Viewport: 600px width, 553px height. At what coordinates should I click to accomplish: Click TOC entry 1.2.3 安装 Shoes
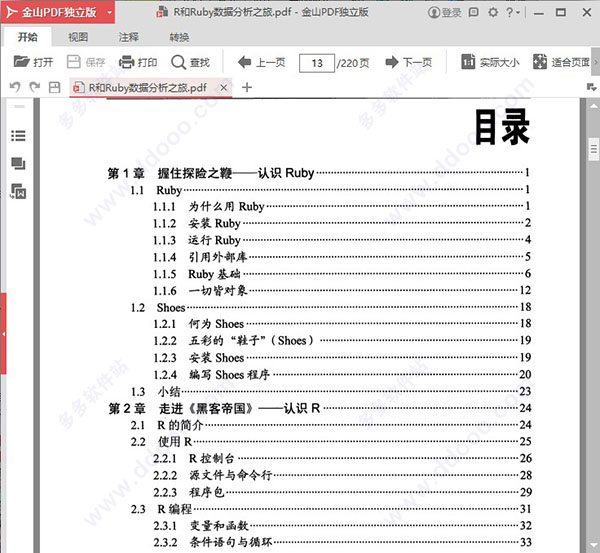click(x=341, y=357)
